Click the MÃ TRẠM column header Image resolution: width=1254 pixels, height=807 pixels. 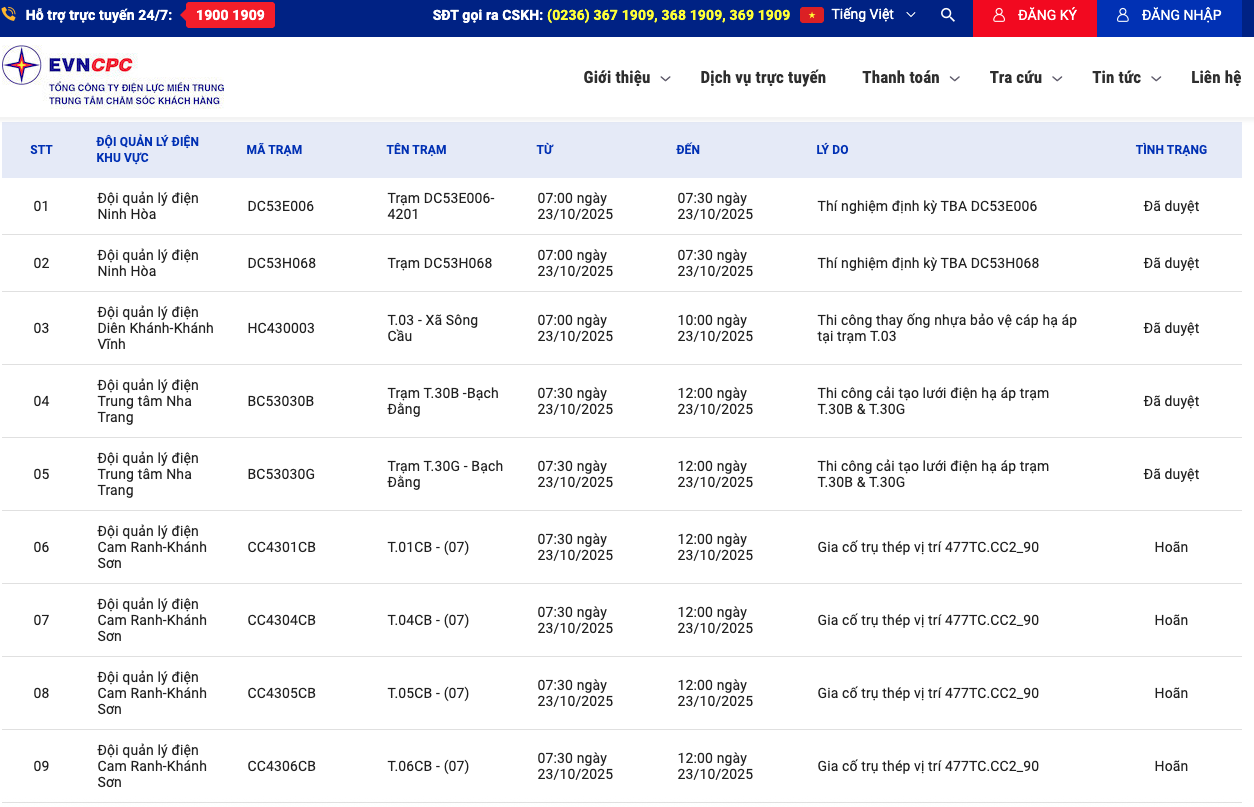click(274, 150)
